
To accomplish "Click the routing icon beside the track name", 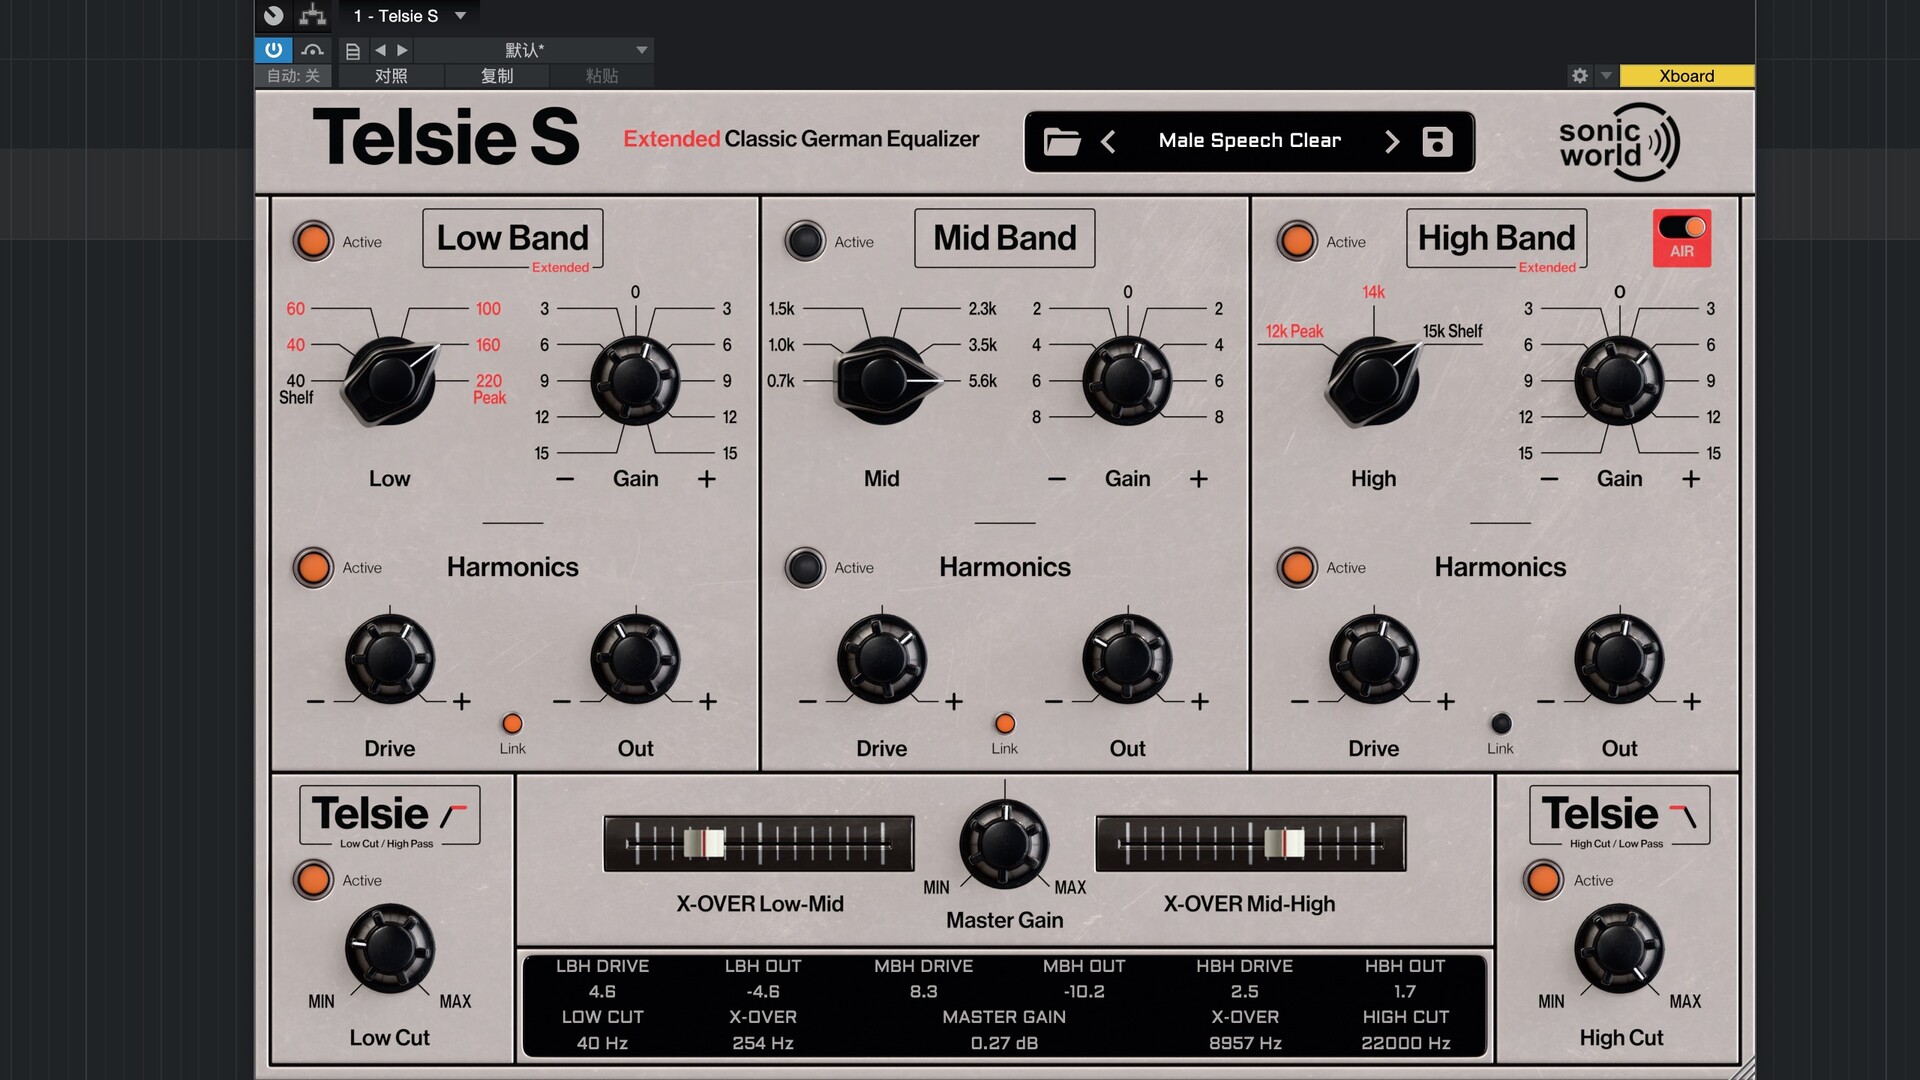I will pyautogui.click(x=313, y=15).
